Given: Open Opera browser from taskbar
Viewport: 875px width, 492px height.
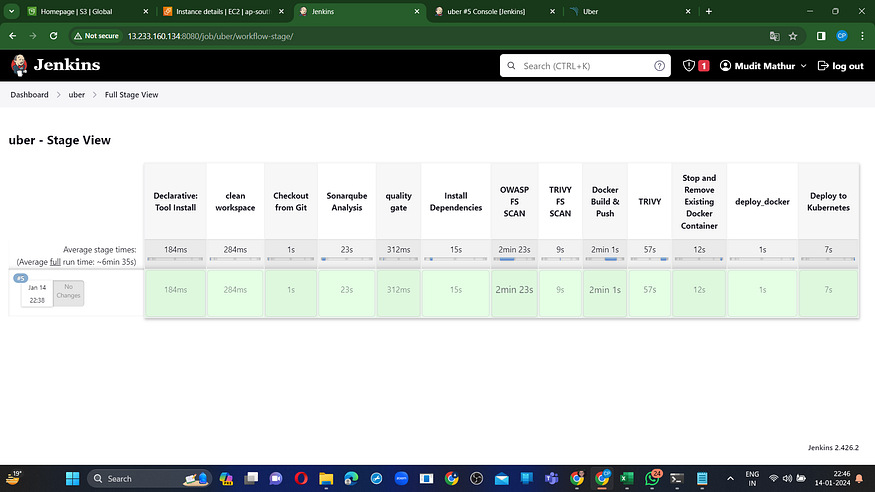Looking at the screenshot, I should point(301,479).
